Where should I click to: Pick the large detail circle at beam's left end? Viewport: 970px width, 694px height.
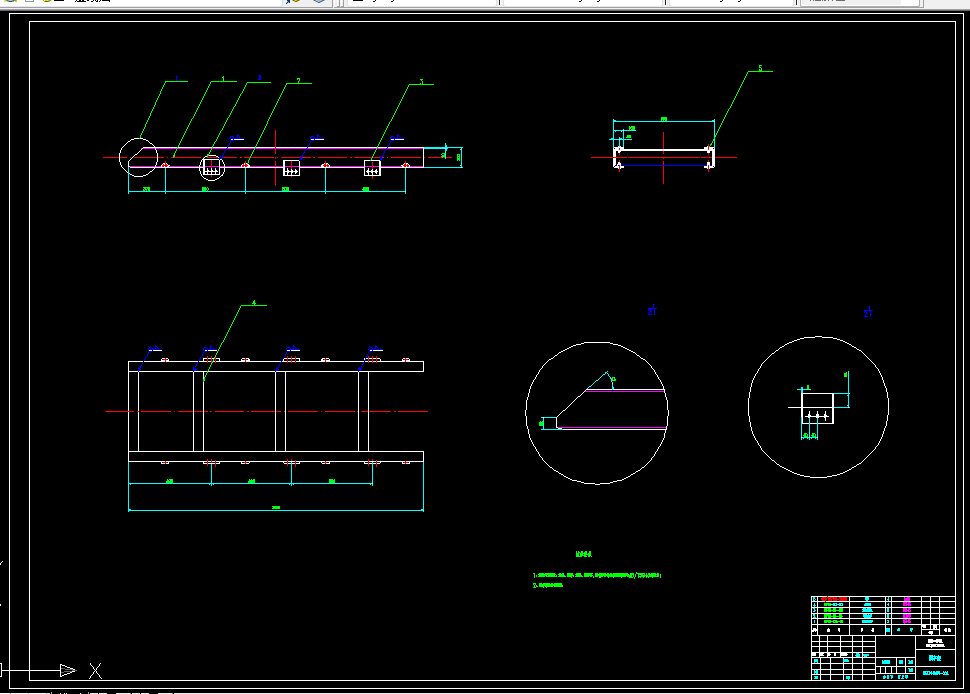[x=138, y=158]
